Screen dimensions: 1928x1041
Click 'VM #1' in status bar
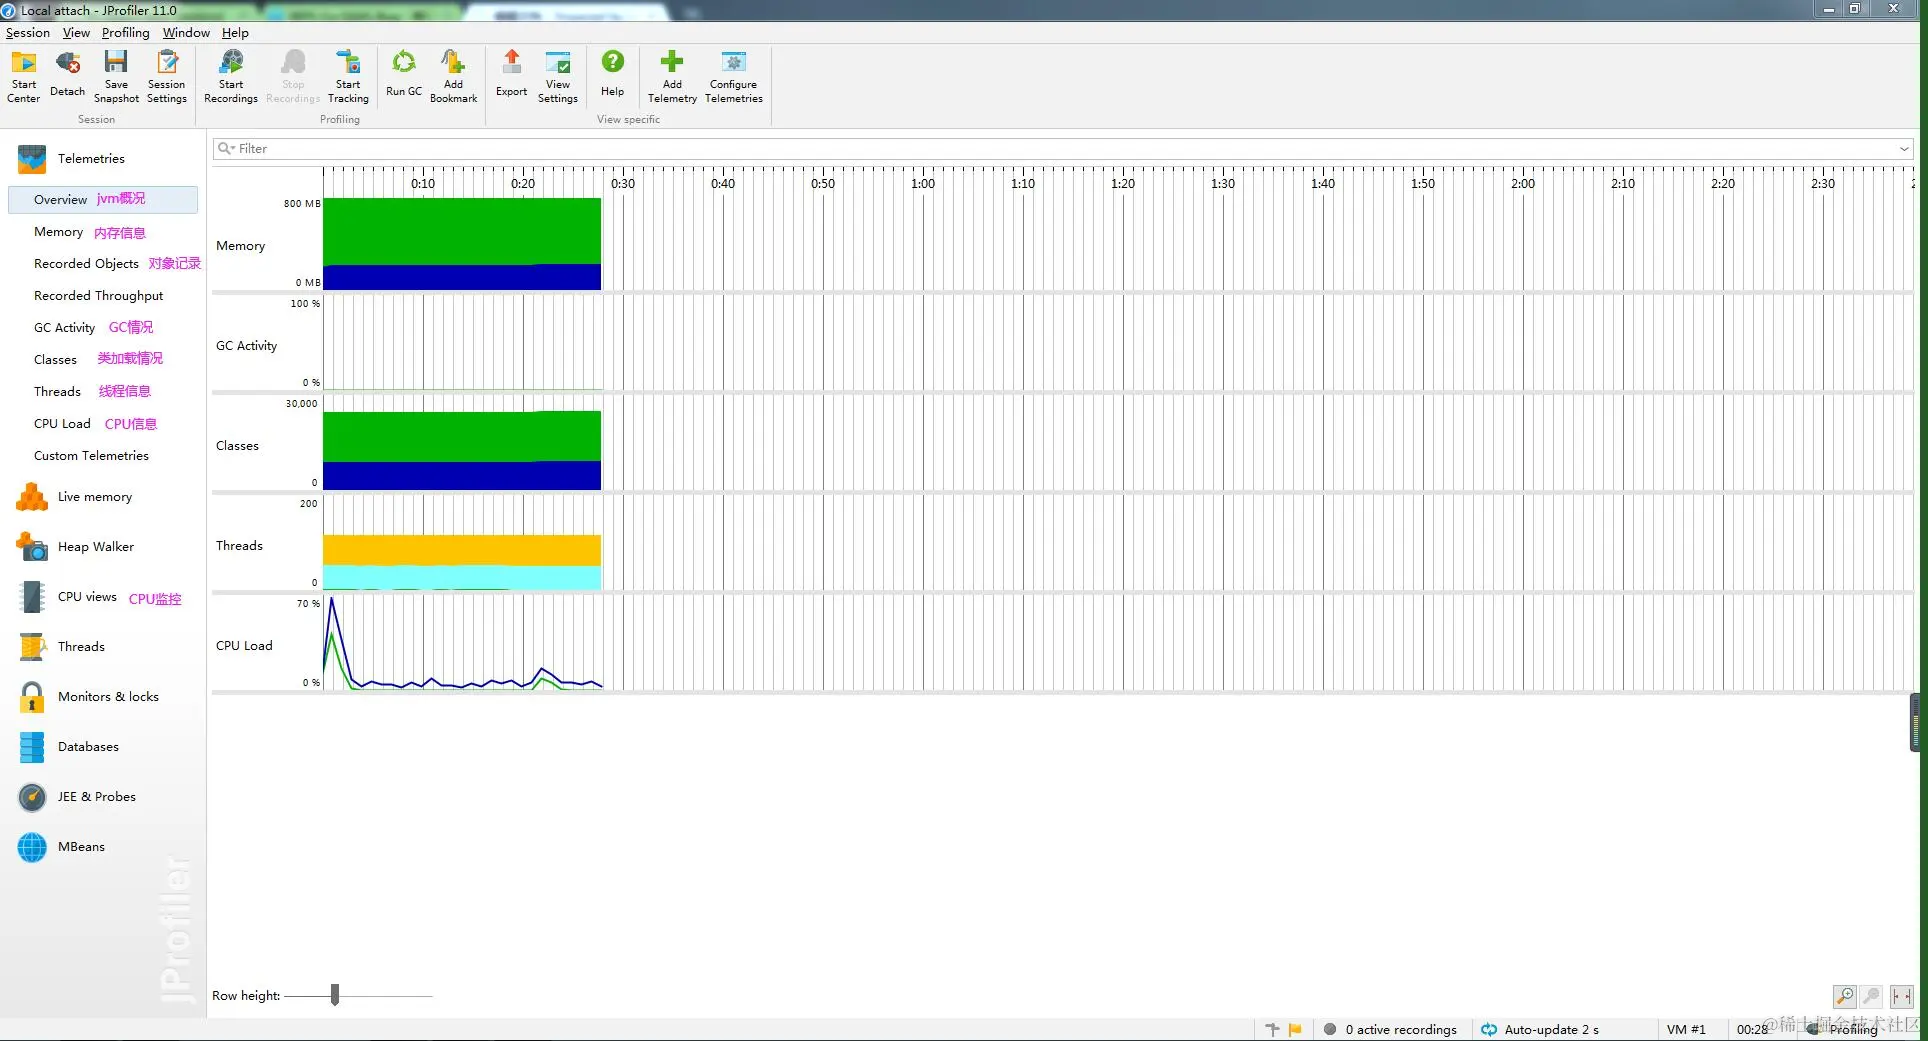tap(1686, 1029)
